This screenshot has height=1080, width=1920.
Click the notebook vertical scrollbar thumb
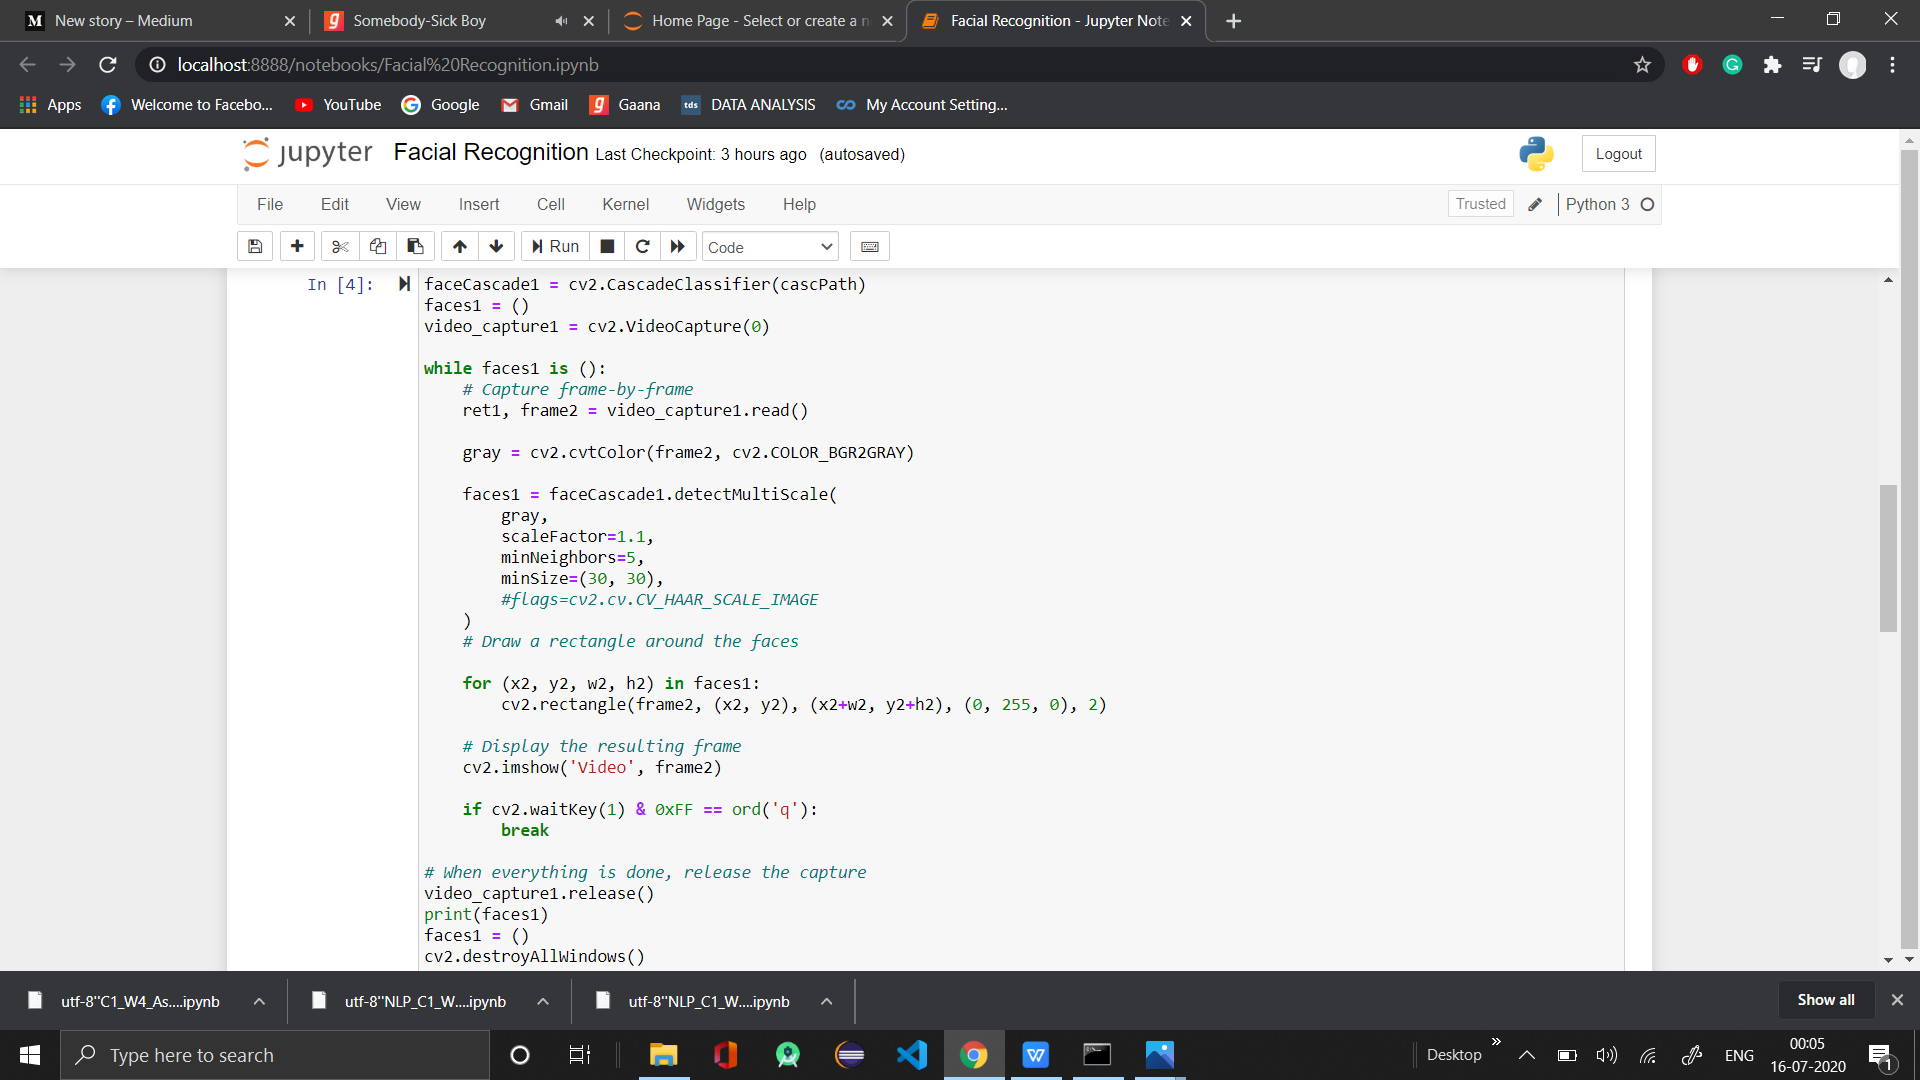coord(1888,558)
